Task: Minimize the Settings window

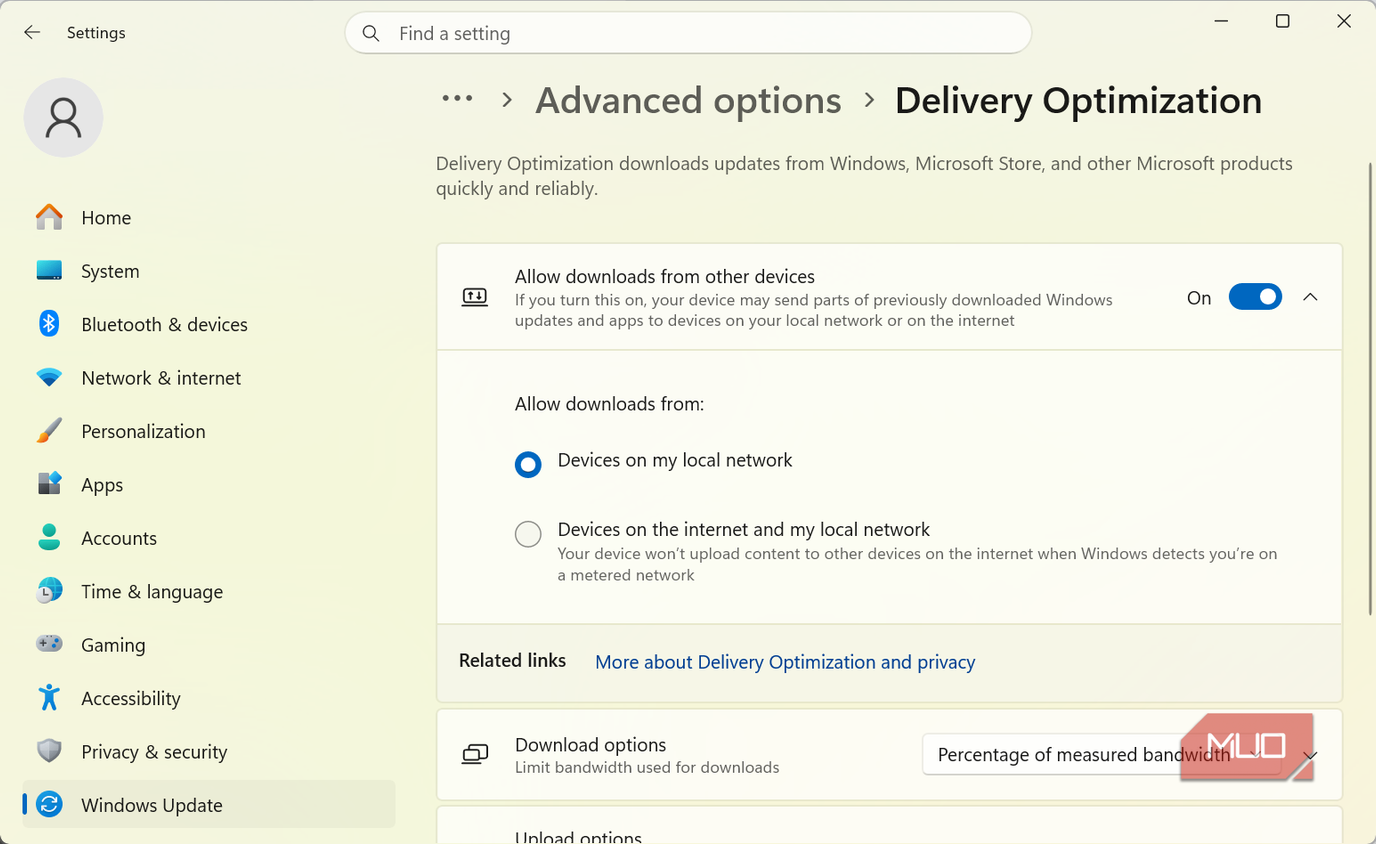Action: [x=1221, y=21]
